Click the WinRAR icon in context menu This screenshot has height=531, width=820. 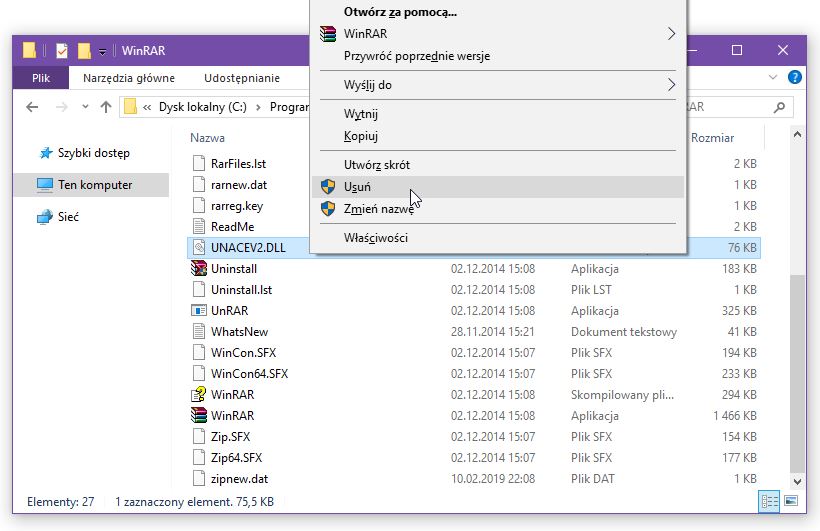(328, 34)
